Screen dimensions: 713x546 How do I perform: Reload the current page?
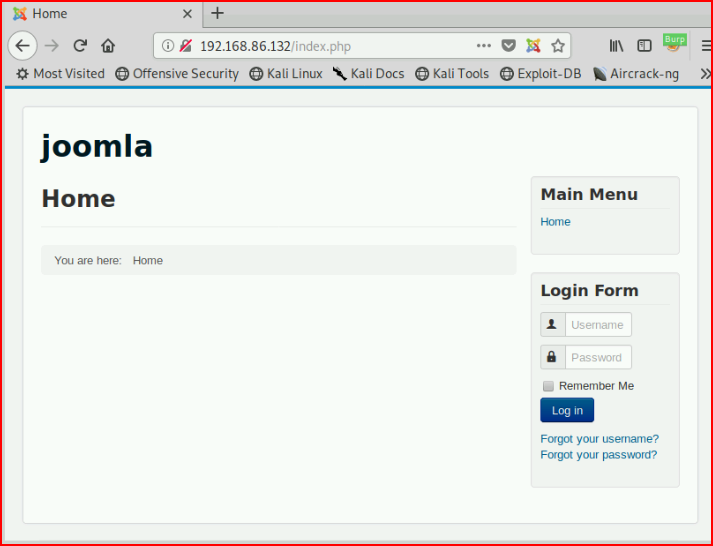tap(80, 45)
